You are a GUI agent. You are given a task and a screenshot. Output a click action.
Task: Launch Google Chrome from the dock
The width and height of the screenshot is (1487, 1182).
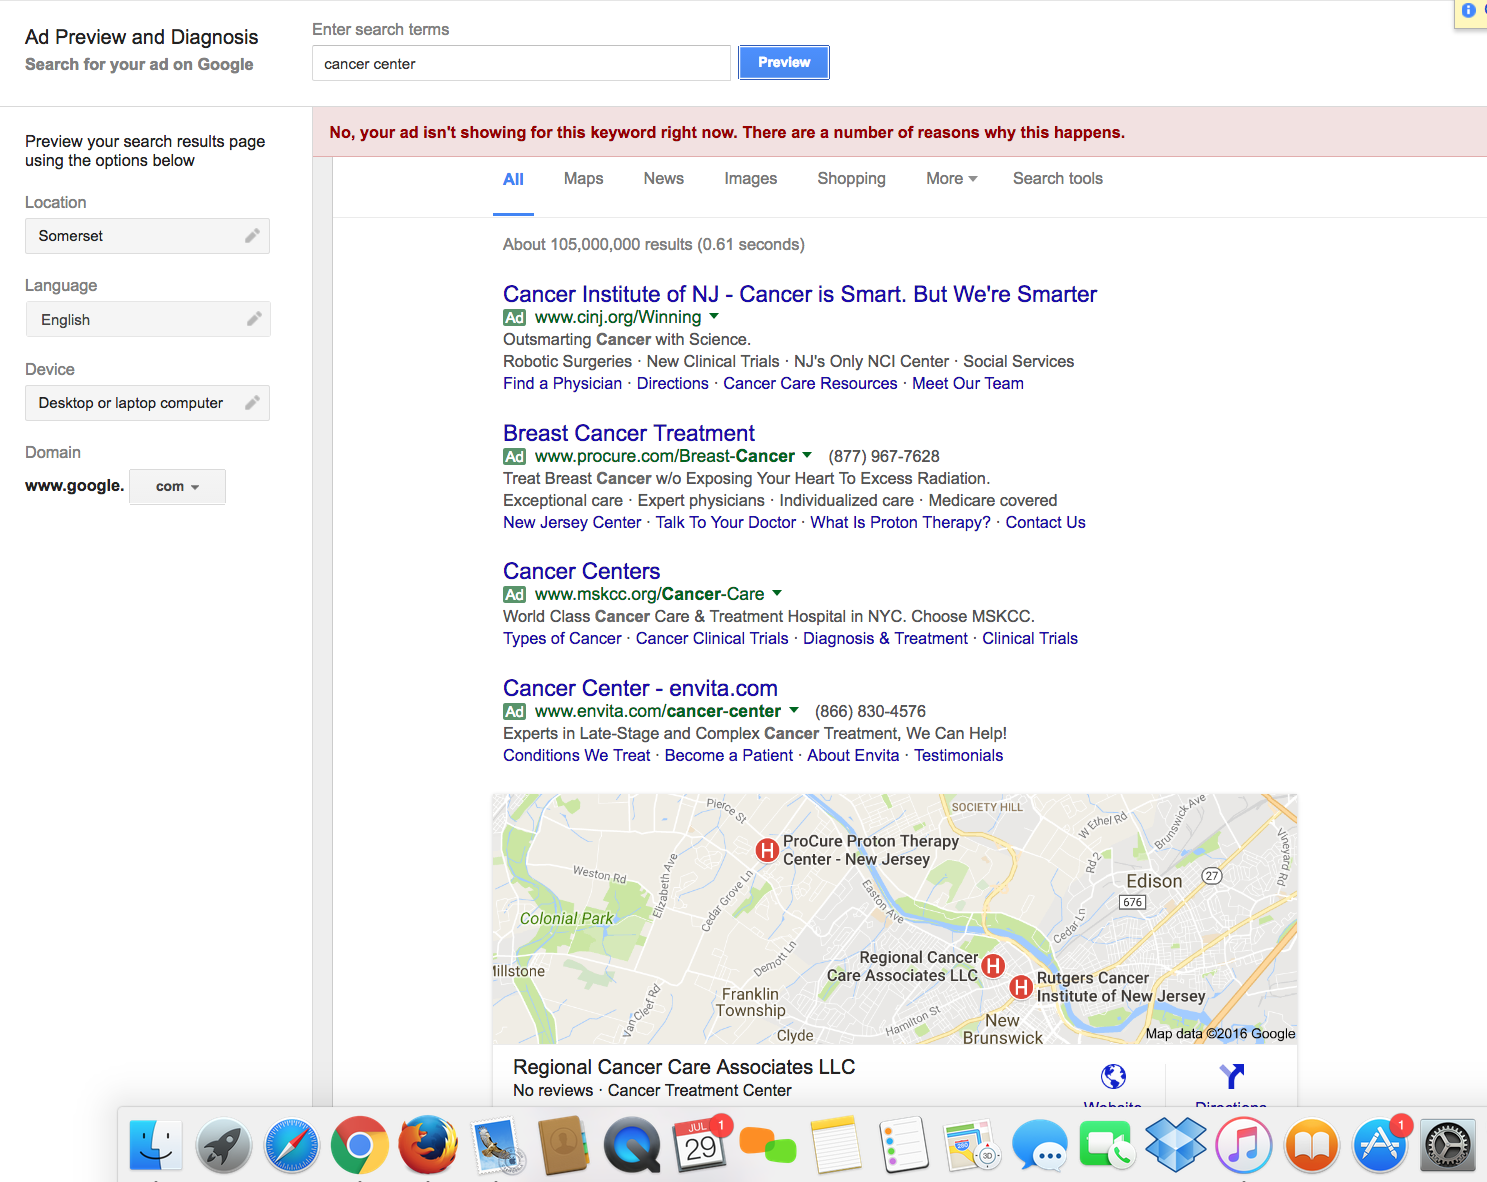point(360,1145)
